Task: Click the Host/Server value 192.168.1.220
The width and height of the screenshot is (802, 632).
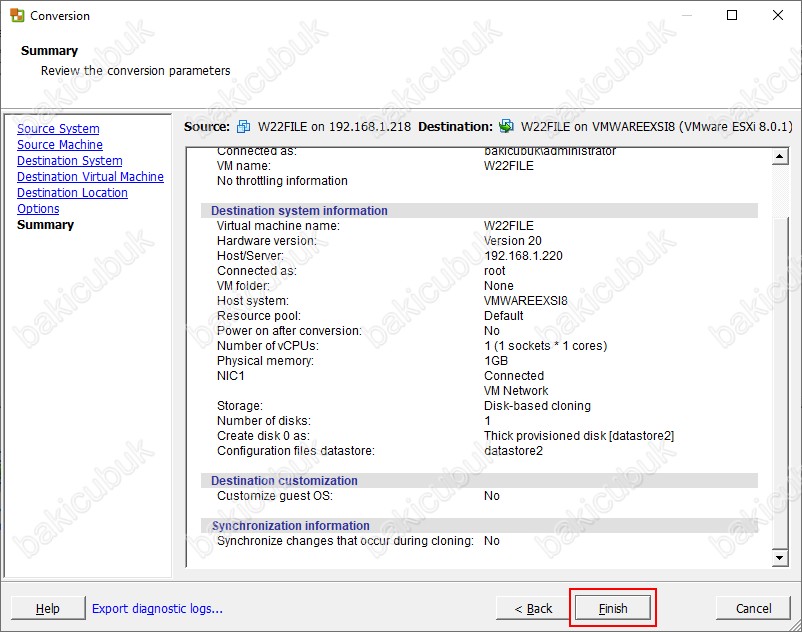Action: click(523, 256)
